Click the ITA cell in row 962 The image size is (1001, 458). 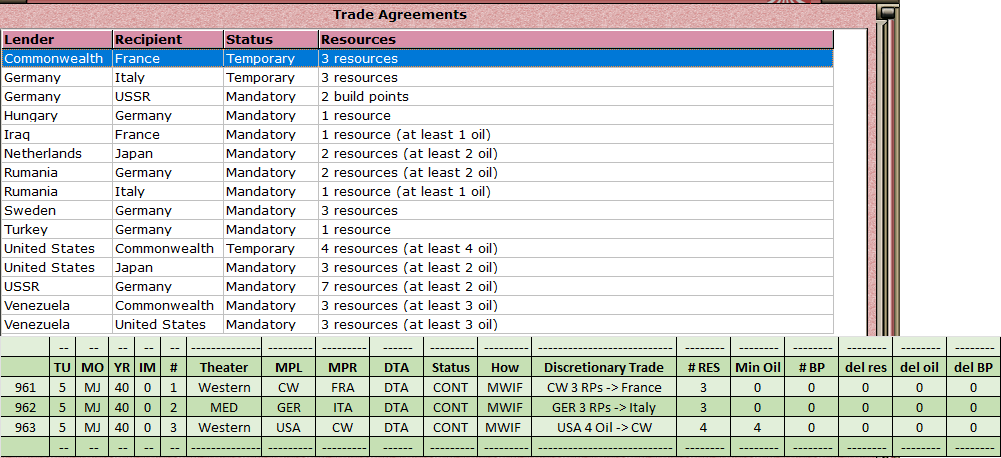pyautogui.click(x=342, y=408)
